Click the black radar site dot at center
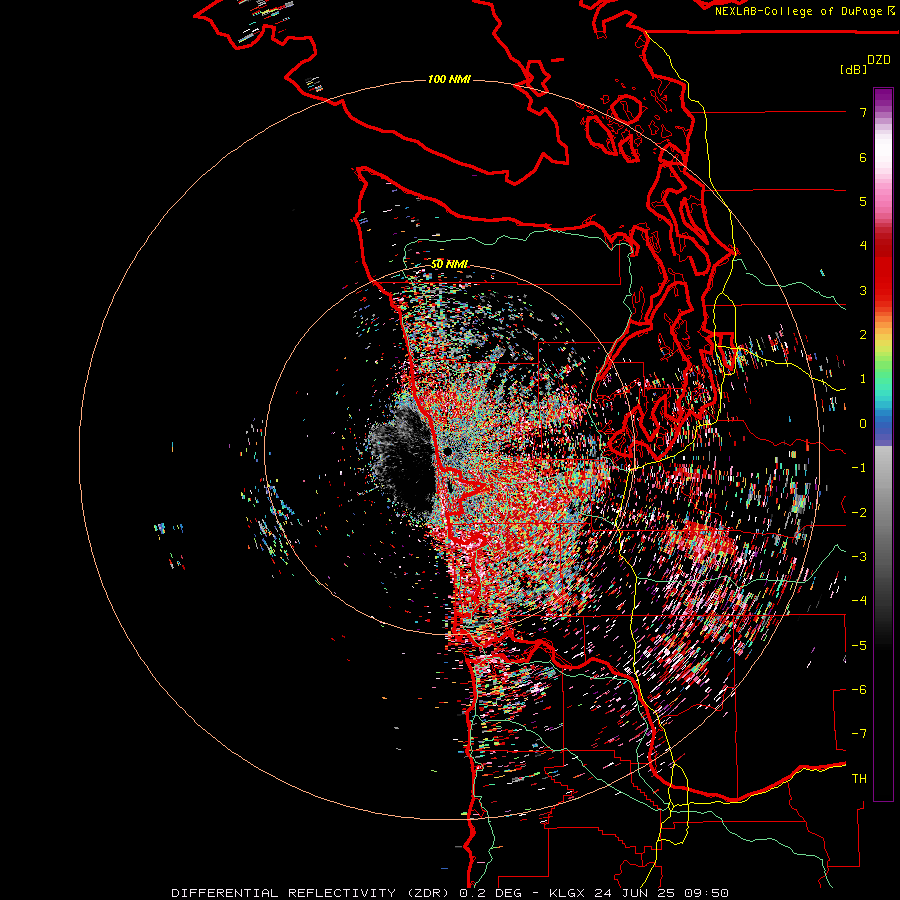The width and height of the screenshot is (900, 900). (448, 452)
